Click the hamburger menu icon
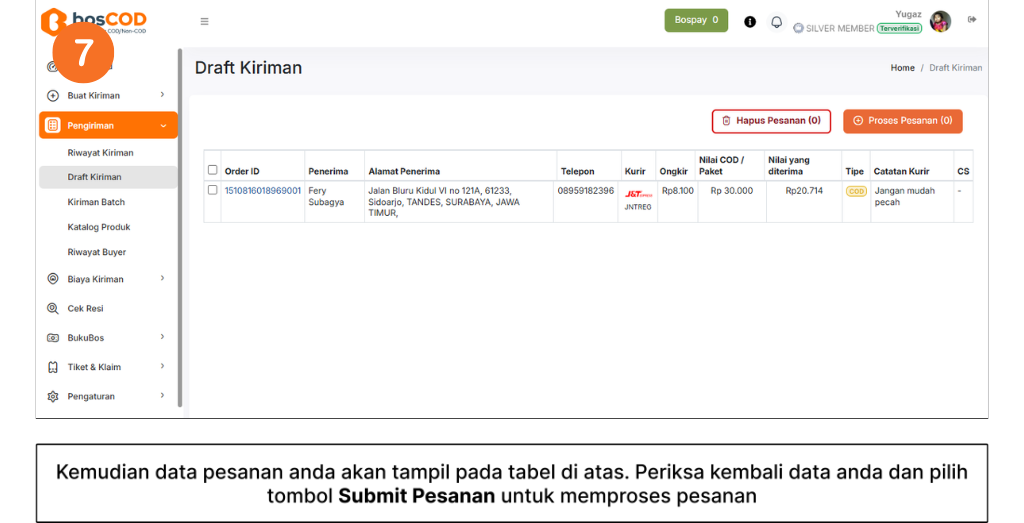Screen dimensions: 1024x523 (204, 21)
